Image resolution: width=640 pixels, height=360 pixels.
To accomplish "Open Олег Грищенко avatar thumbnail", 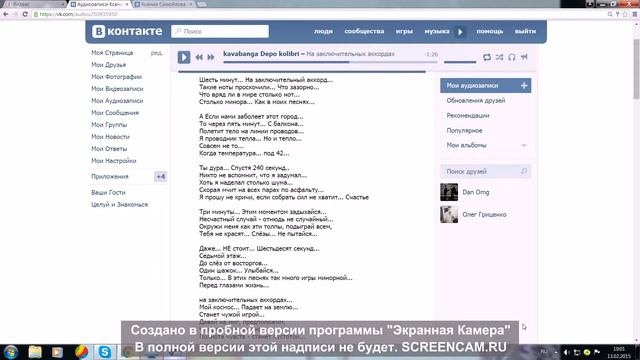I will tap(449, 214).
